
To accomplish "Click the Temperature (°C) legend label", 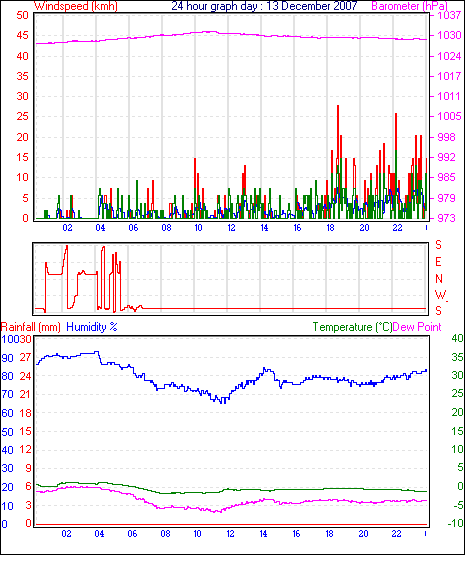I will (352, 327).
